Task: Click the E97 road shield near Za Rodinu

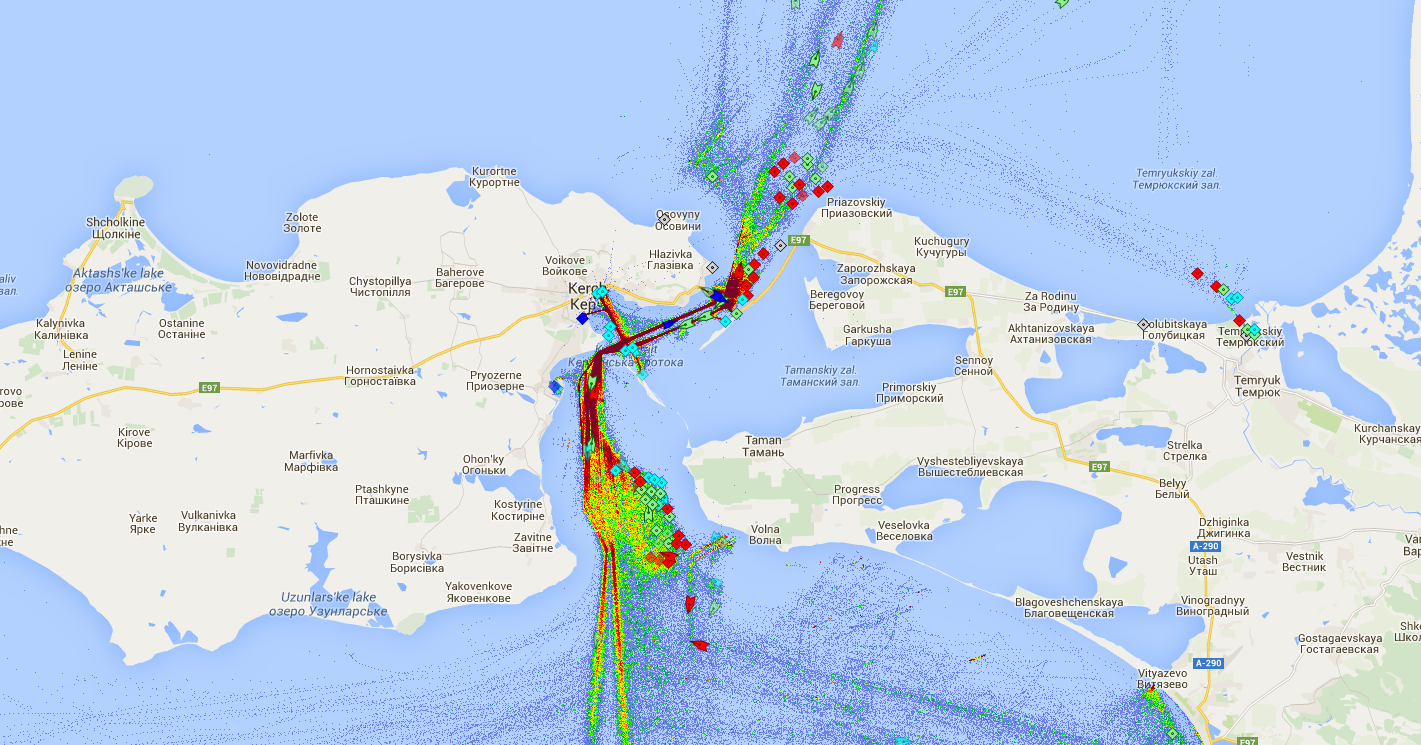Action: (x=956, y=291)
